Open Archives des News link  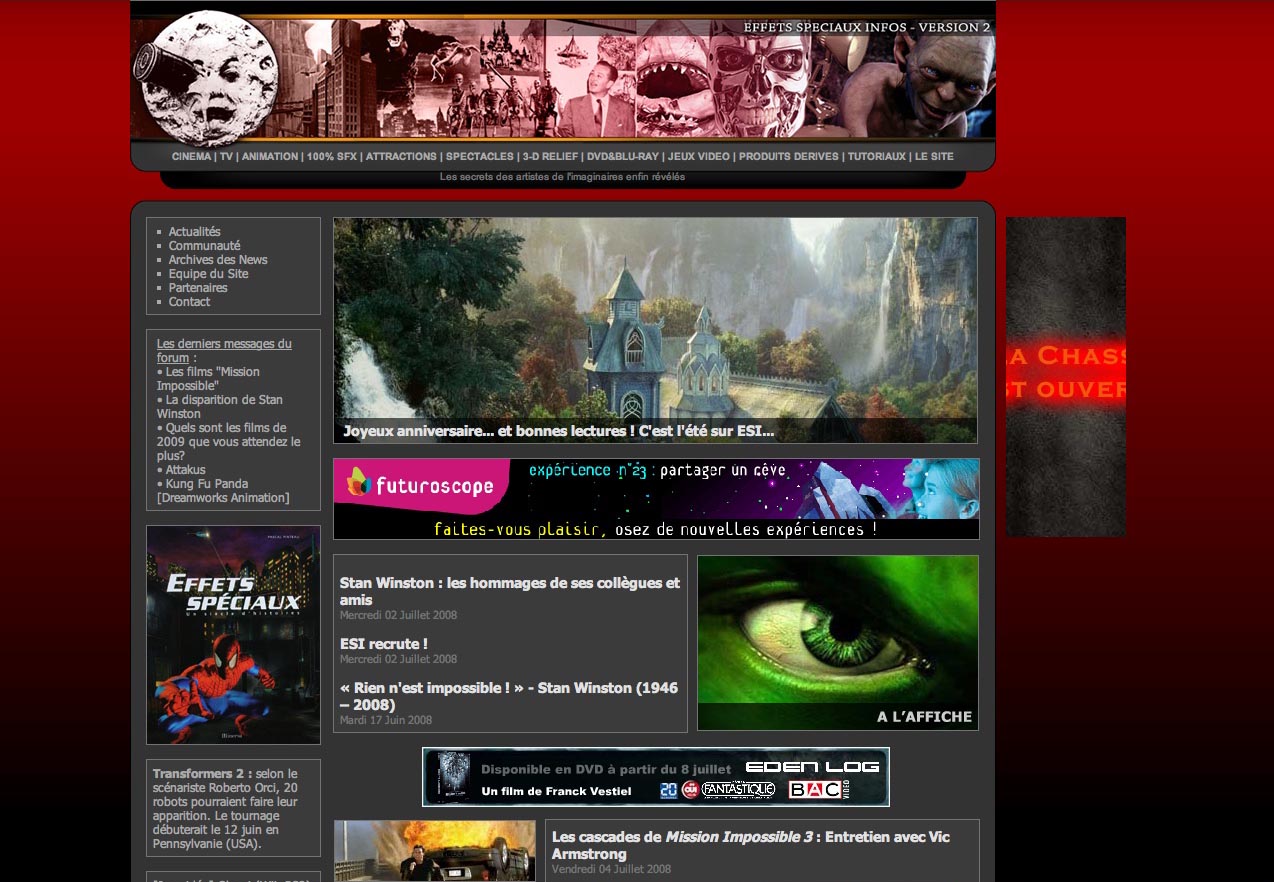pos(217,260)
